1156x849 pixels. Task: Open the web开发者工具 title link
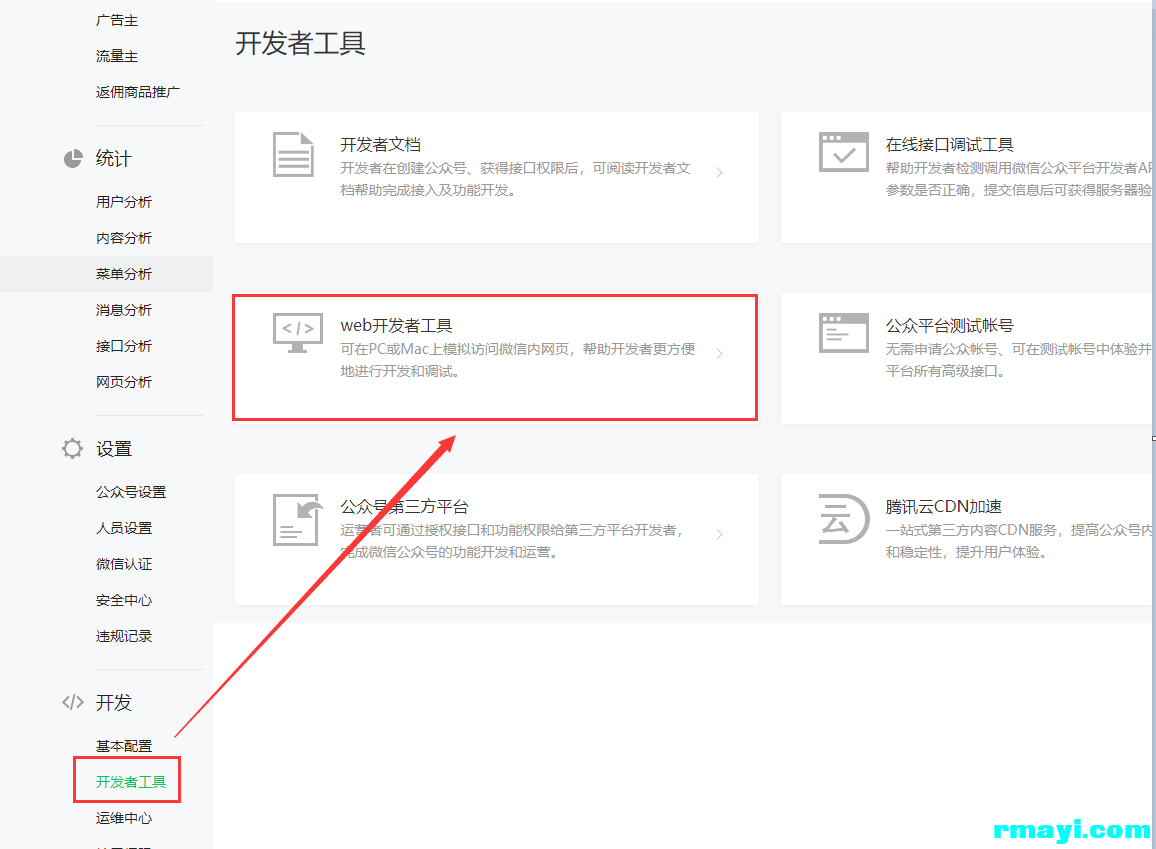(397, 326)
